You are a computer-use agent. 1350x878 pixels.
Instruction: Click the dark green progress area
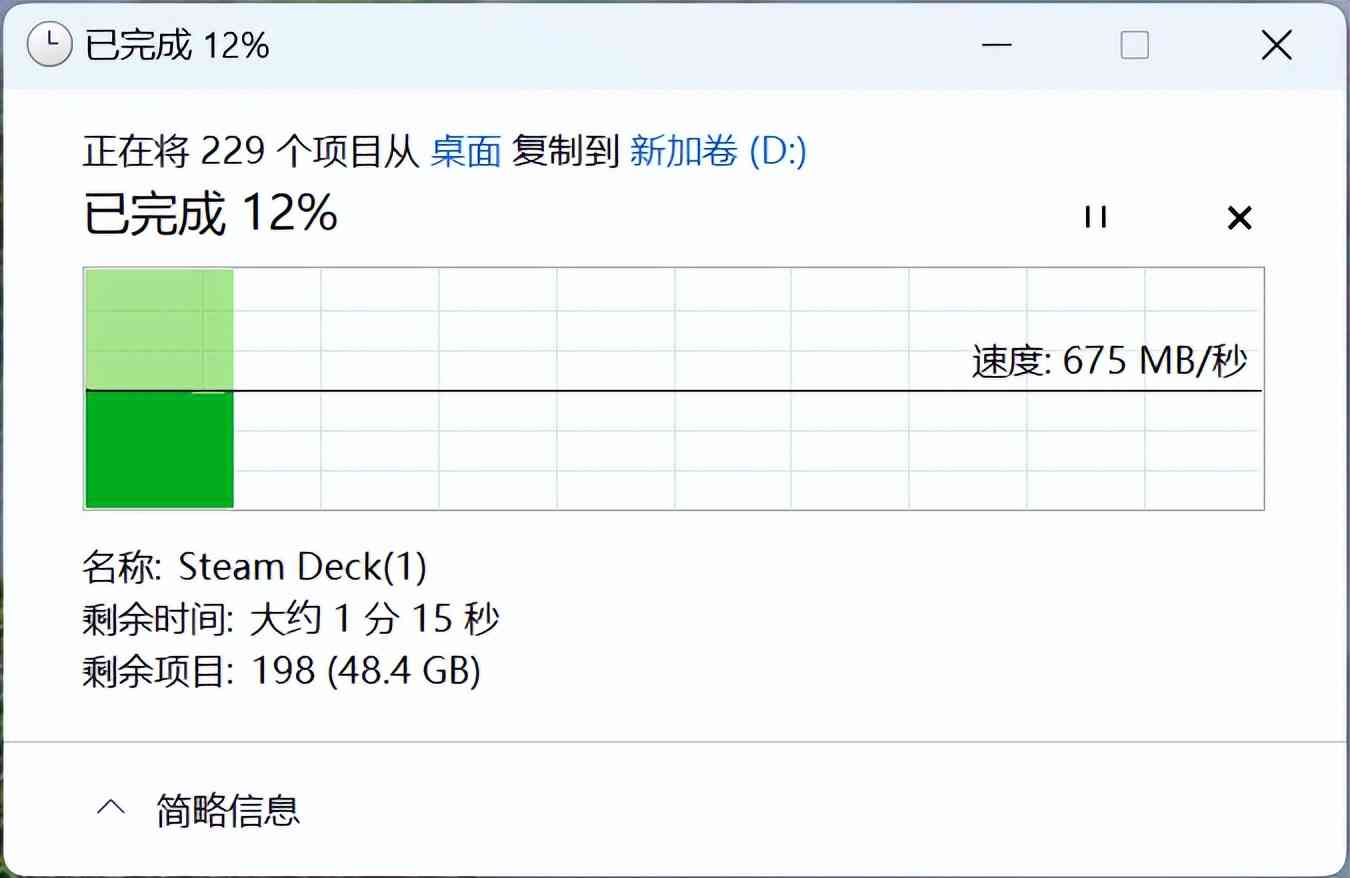tap(160, 449)
